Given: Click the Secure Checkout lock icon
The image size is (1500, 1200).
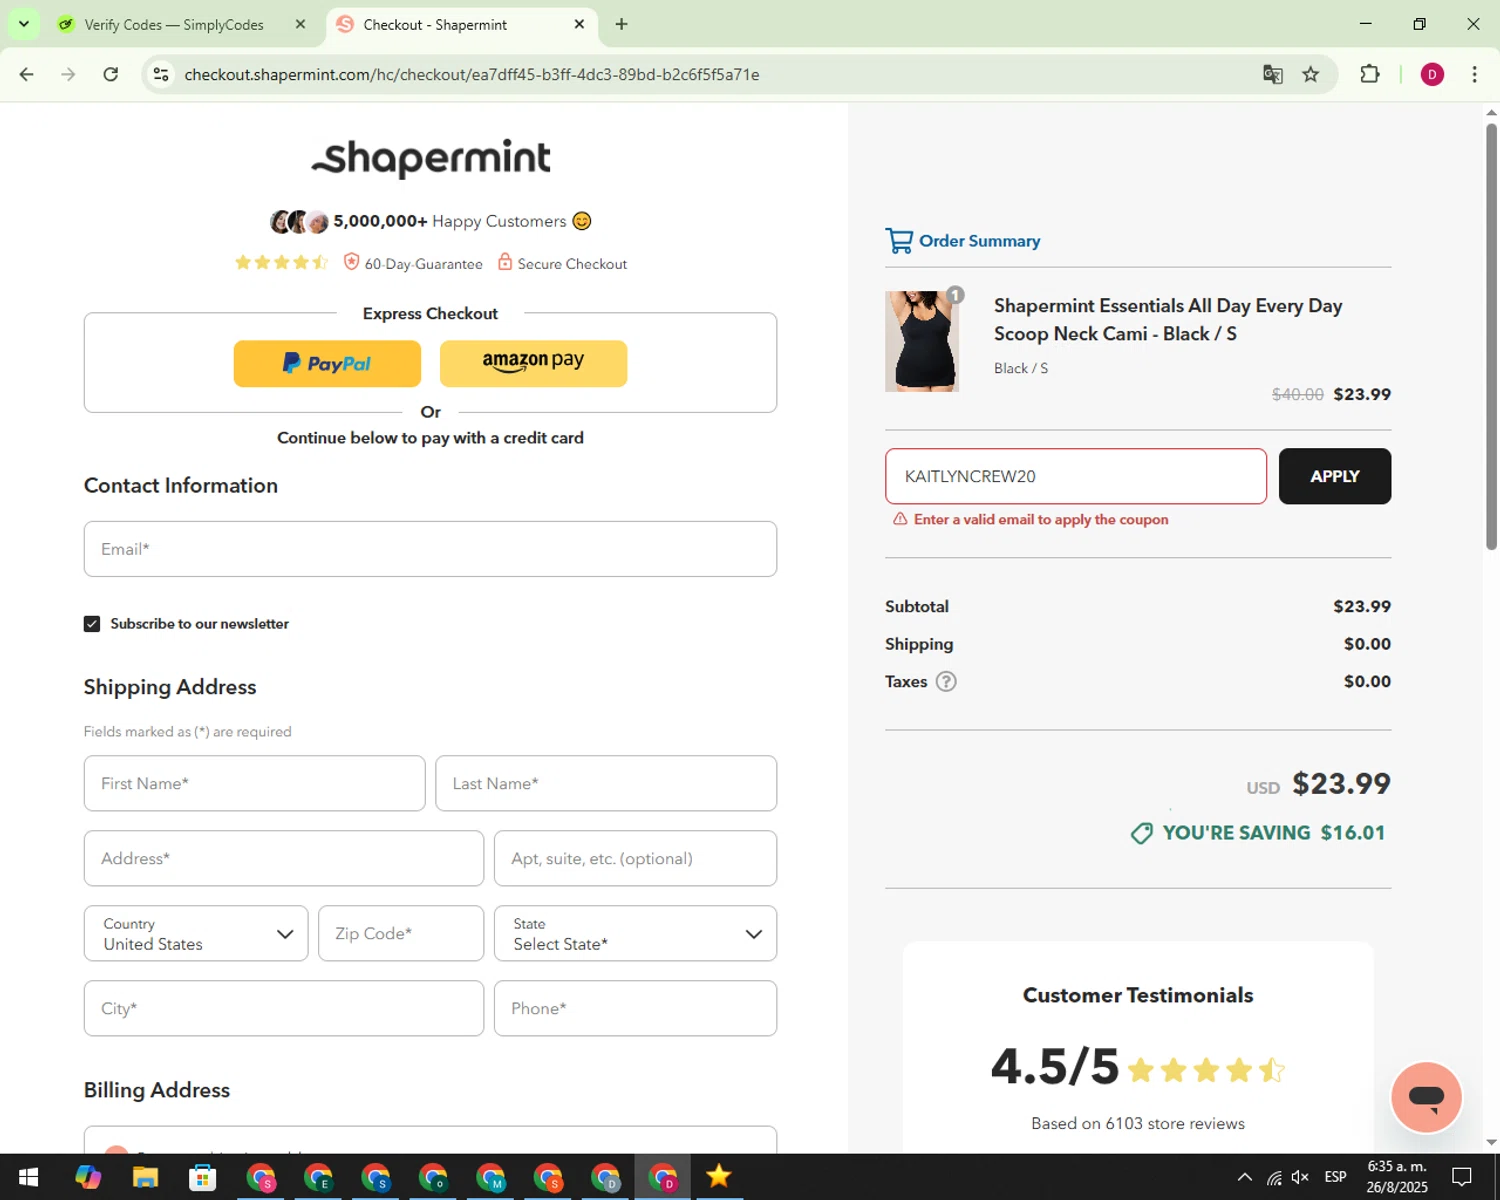Looking at the screenshot, I should (505, 262).
